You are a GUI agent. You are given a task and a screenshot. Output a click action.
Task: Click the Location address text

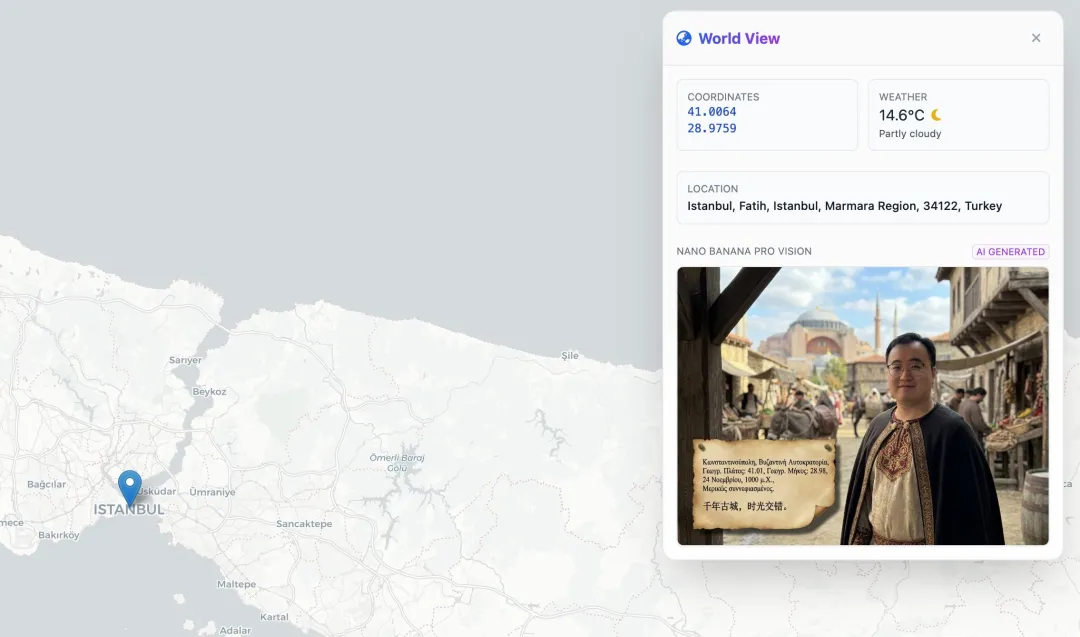pyautogui.click(x=844, y=206)
